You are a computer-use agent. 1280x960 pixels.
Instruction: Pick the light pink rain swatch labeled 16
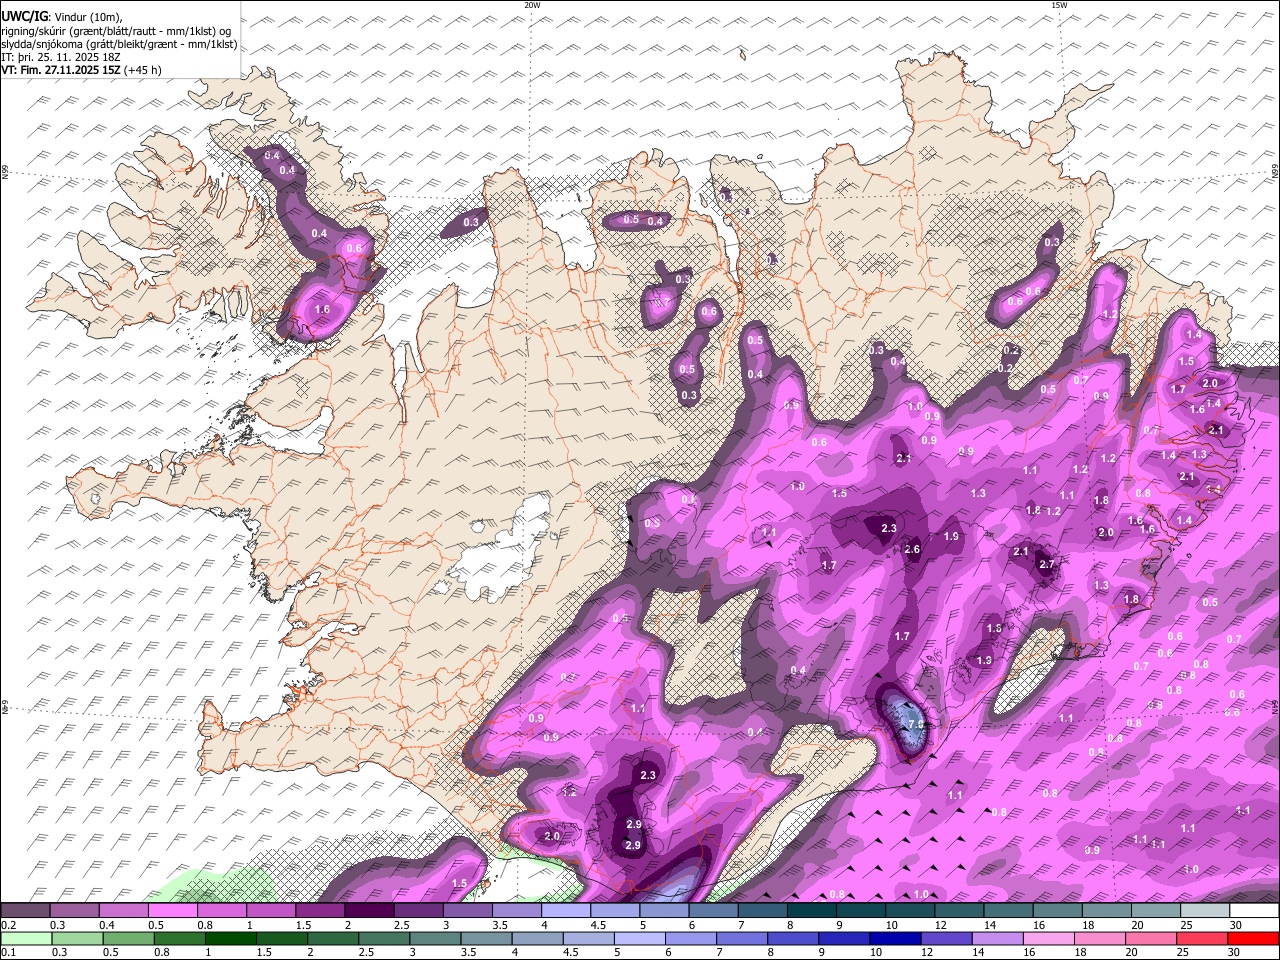coord(1047,939)
